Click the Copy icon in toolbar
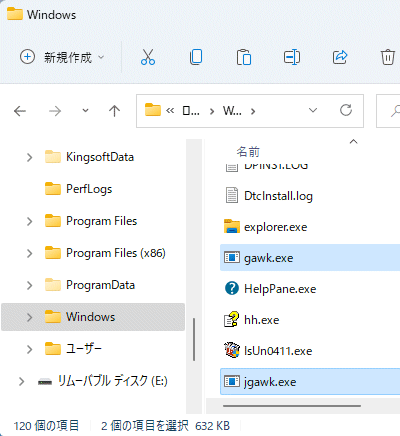This screenshot has height=436, width=400. pyautogui.click(x=196, y=57)
